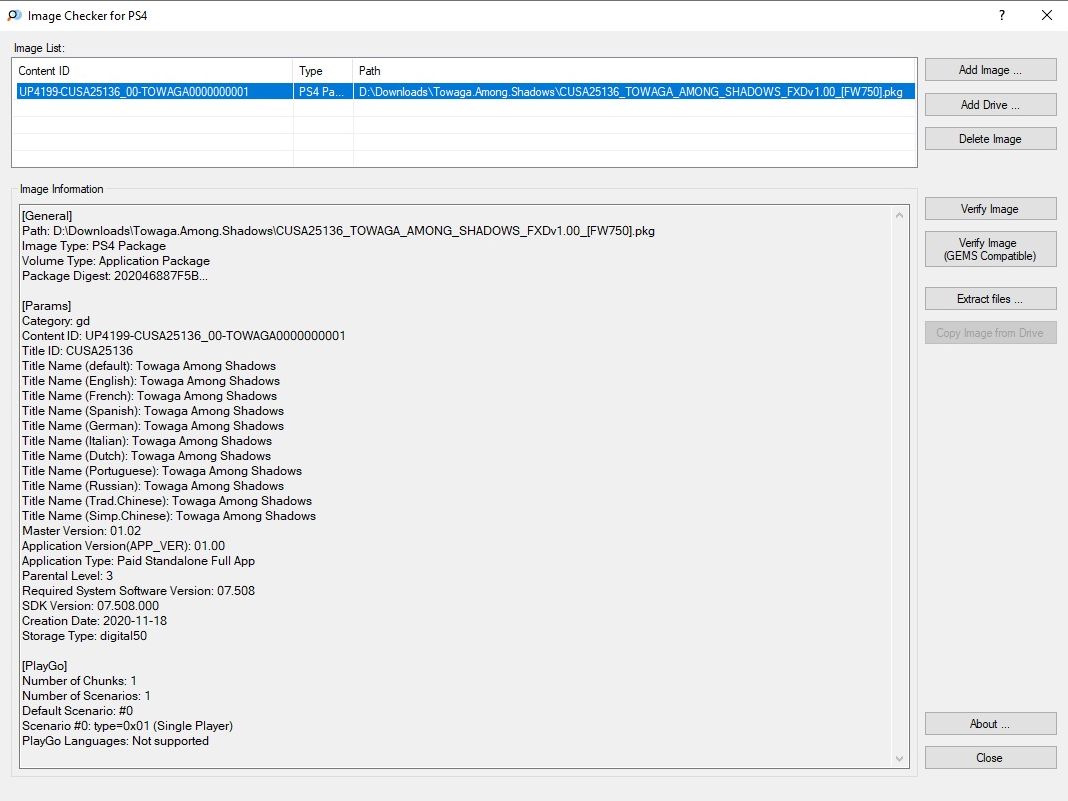Start verification with the Verify Image button
1068x801 pixels.
click(x=990, y=209)
